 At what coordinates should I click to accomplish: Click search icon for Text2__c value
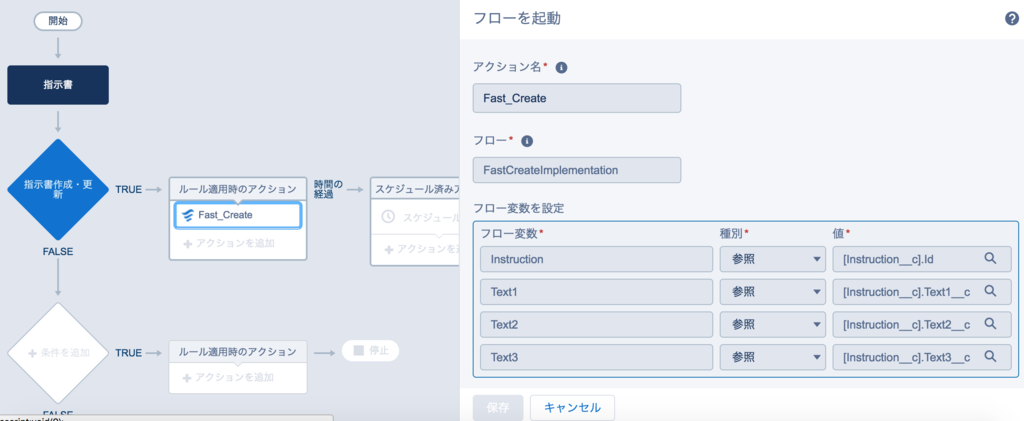pos(990,324)
